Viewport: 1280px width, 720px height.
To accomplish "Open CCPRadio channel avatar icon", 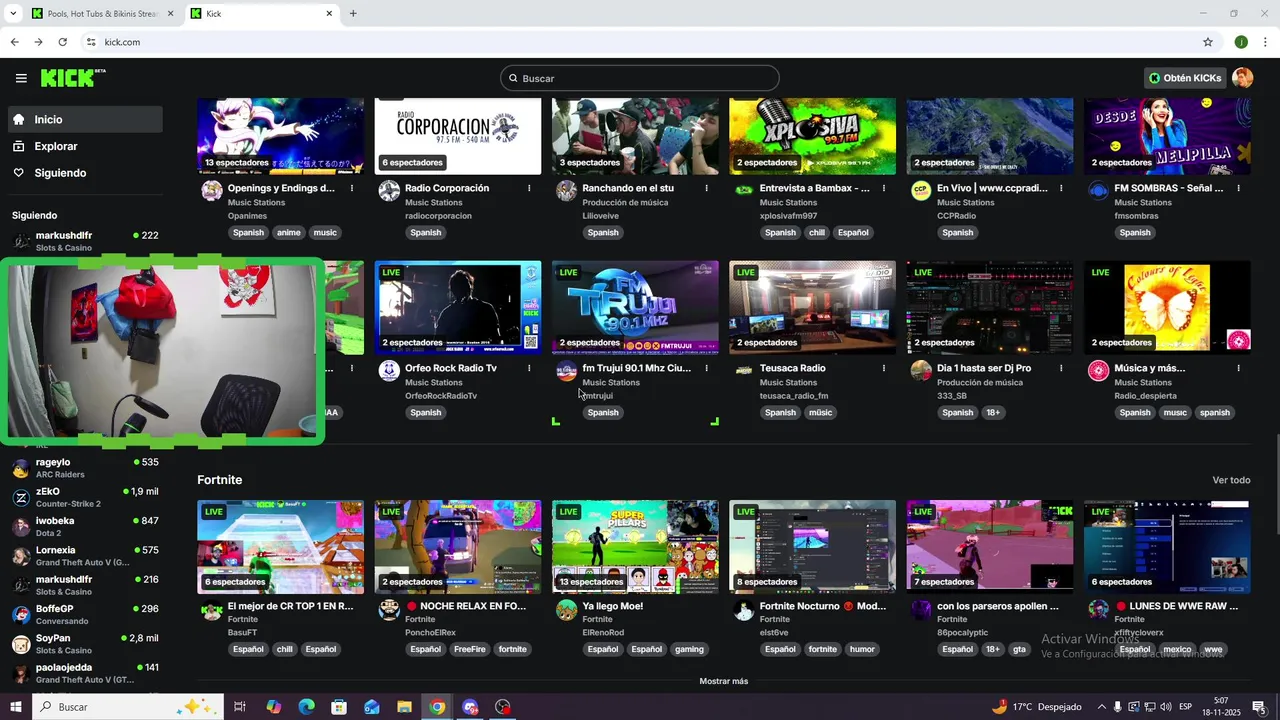I will pos(921,191).
